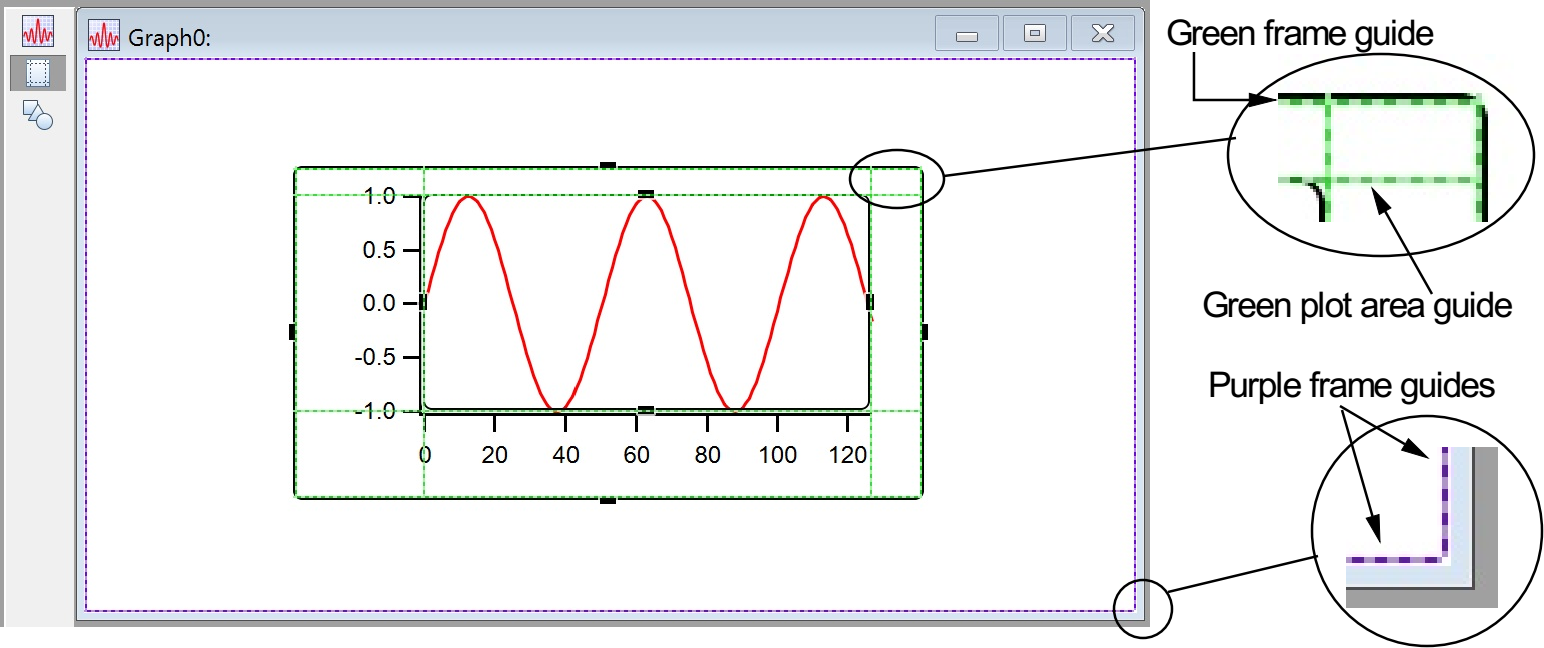Click the top-middle handle of the graph frame
The width and height of the screenshot is (1544, 648).
click(x=607, y=166)
